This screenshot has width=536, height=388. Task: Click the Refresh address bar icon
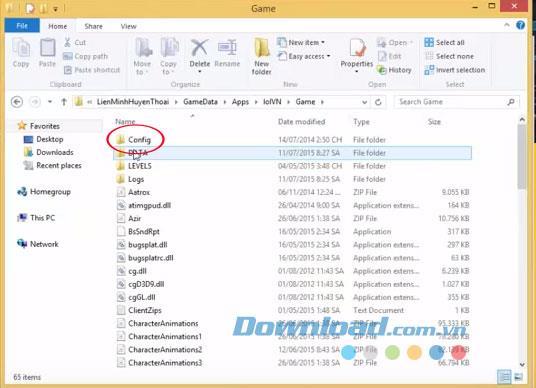tap(378, 102)
